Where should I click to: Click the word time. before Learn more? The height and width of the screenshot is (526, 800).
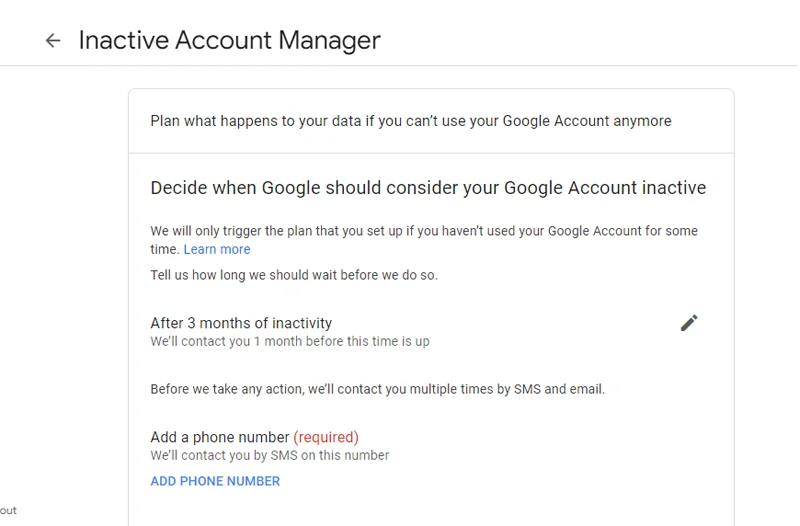click(x=165, y=249)
